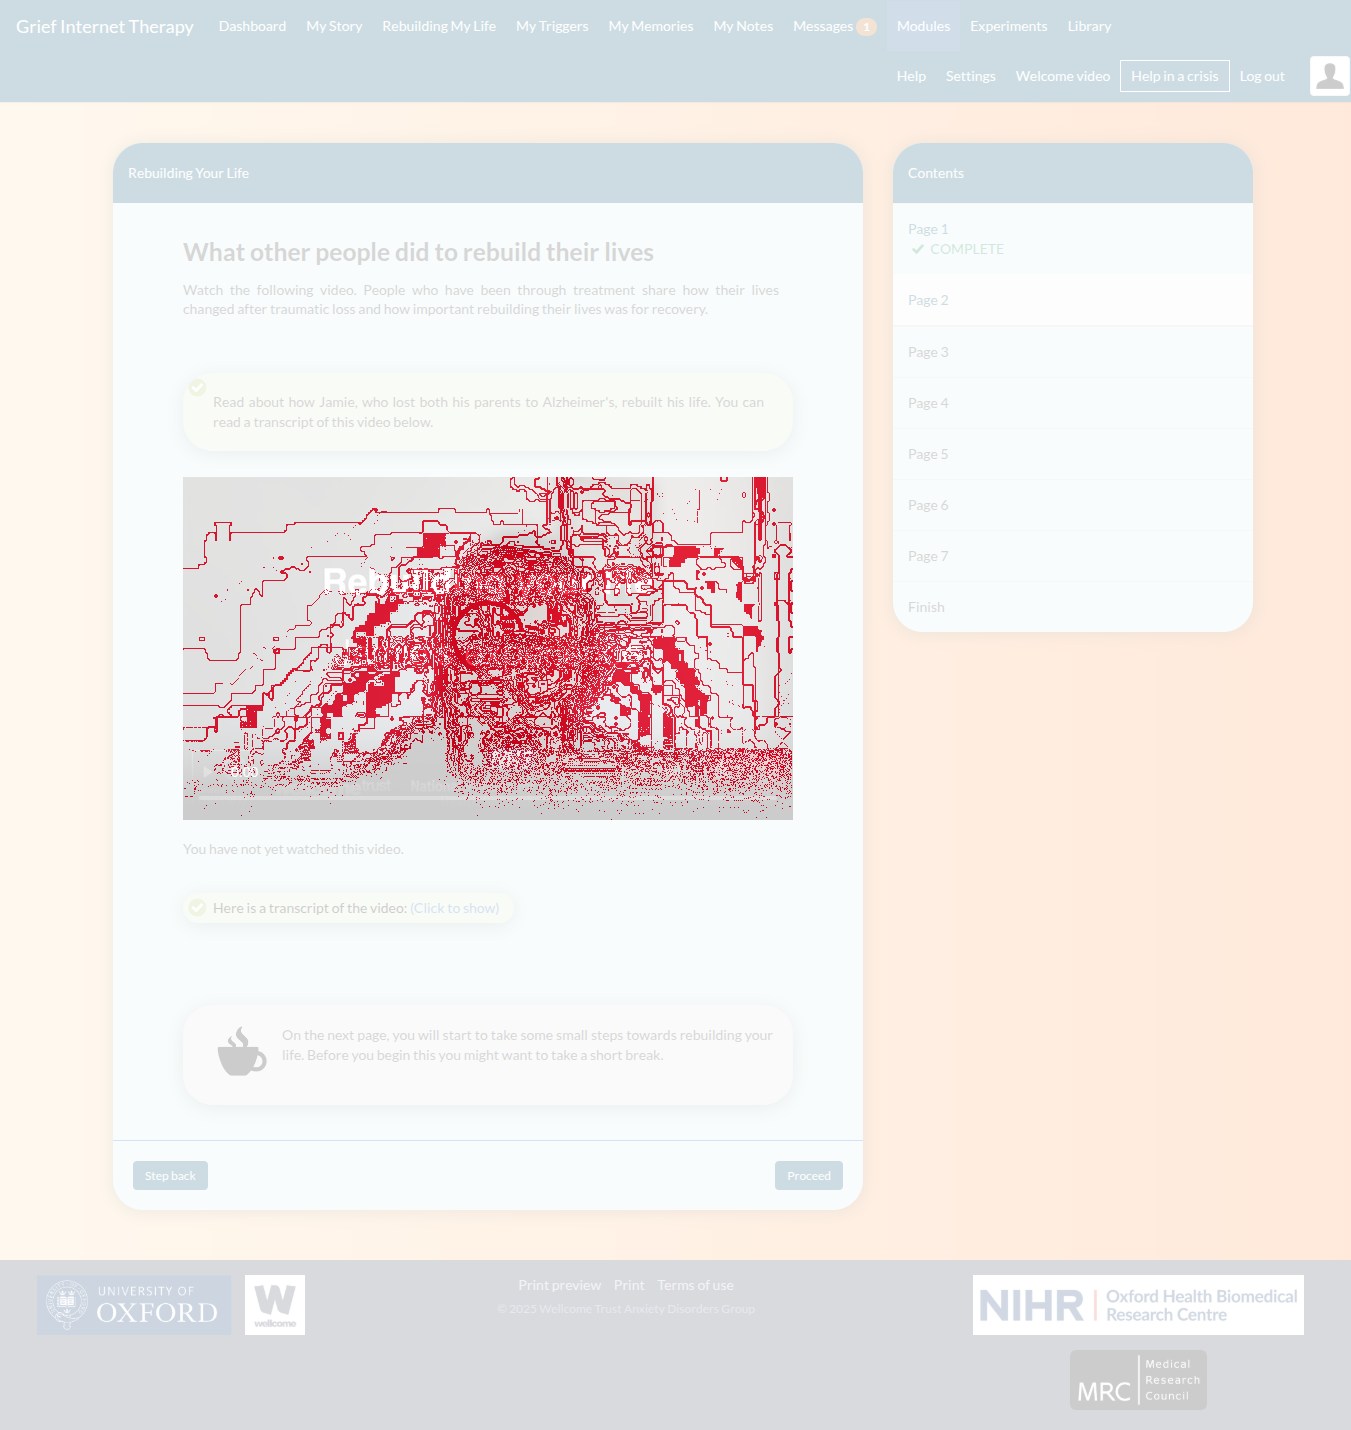This screenshot has width=1351, height=1430.
Task: Open the Welcome video link
Action: (1062, 76)
